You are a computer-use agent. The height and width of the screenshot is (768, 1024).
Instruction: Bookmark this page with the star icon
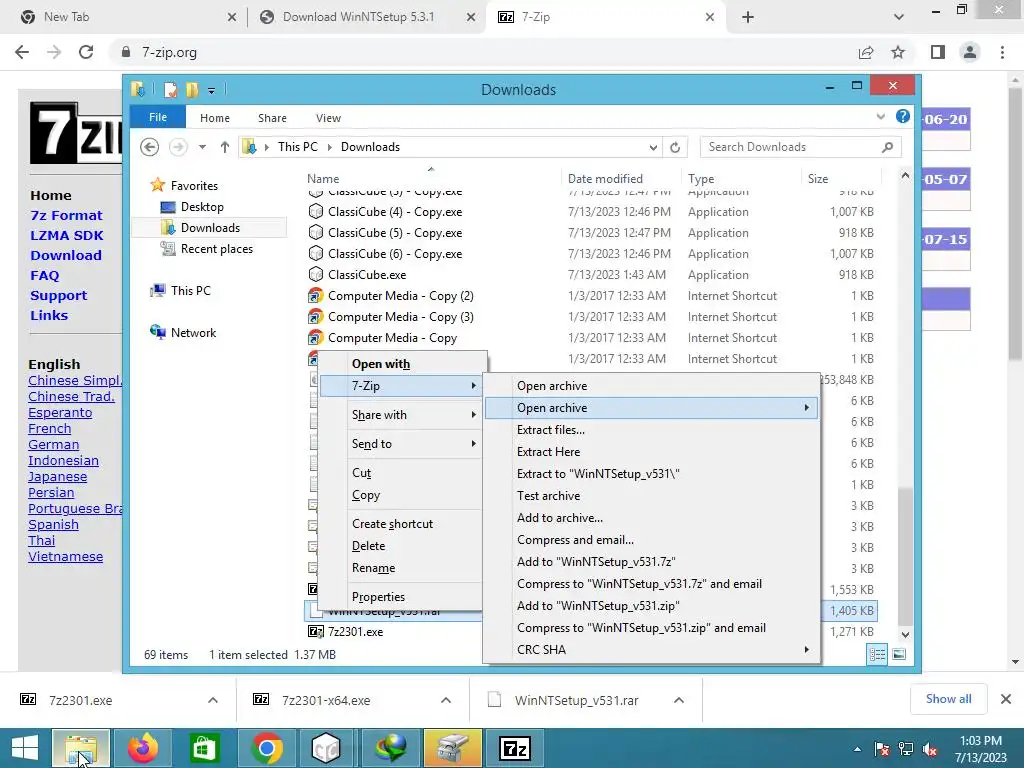pyautogui.click(x=898, y=52)
